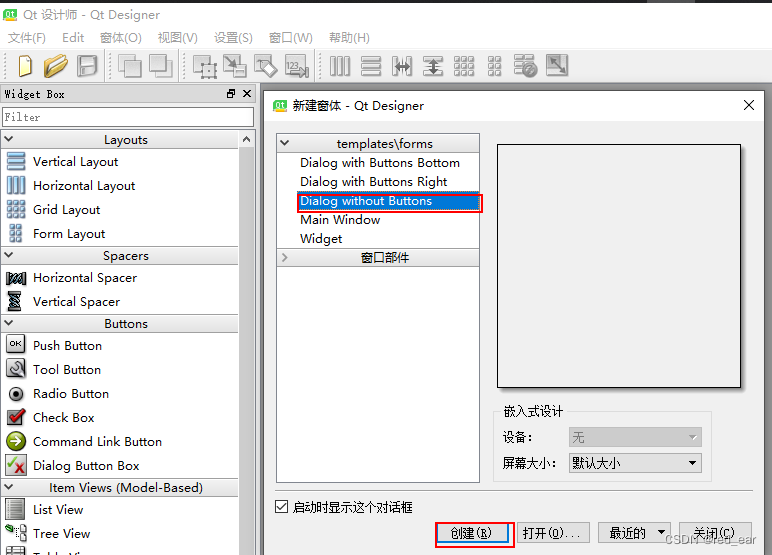Image resolution: width=772 pixels, height=555 pixels.
Task: Click the 打开(O)... button
Action: point(551,533)
